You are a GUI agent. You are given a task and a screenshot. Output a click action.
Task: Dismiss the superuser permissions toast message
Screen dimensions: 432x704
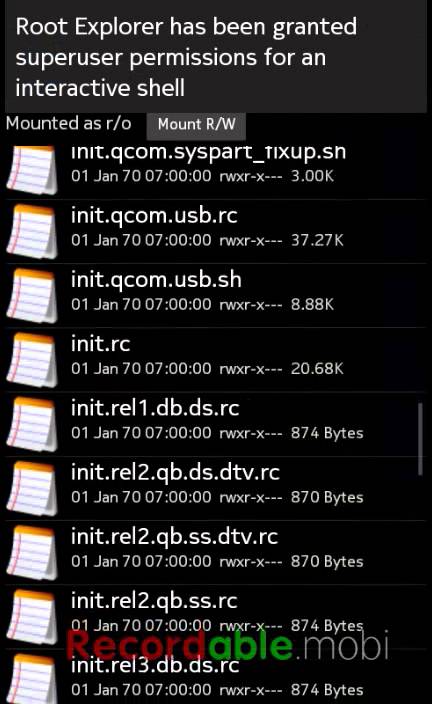216,57
